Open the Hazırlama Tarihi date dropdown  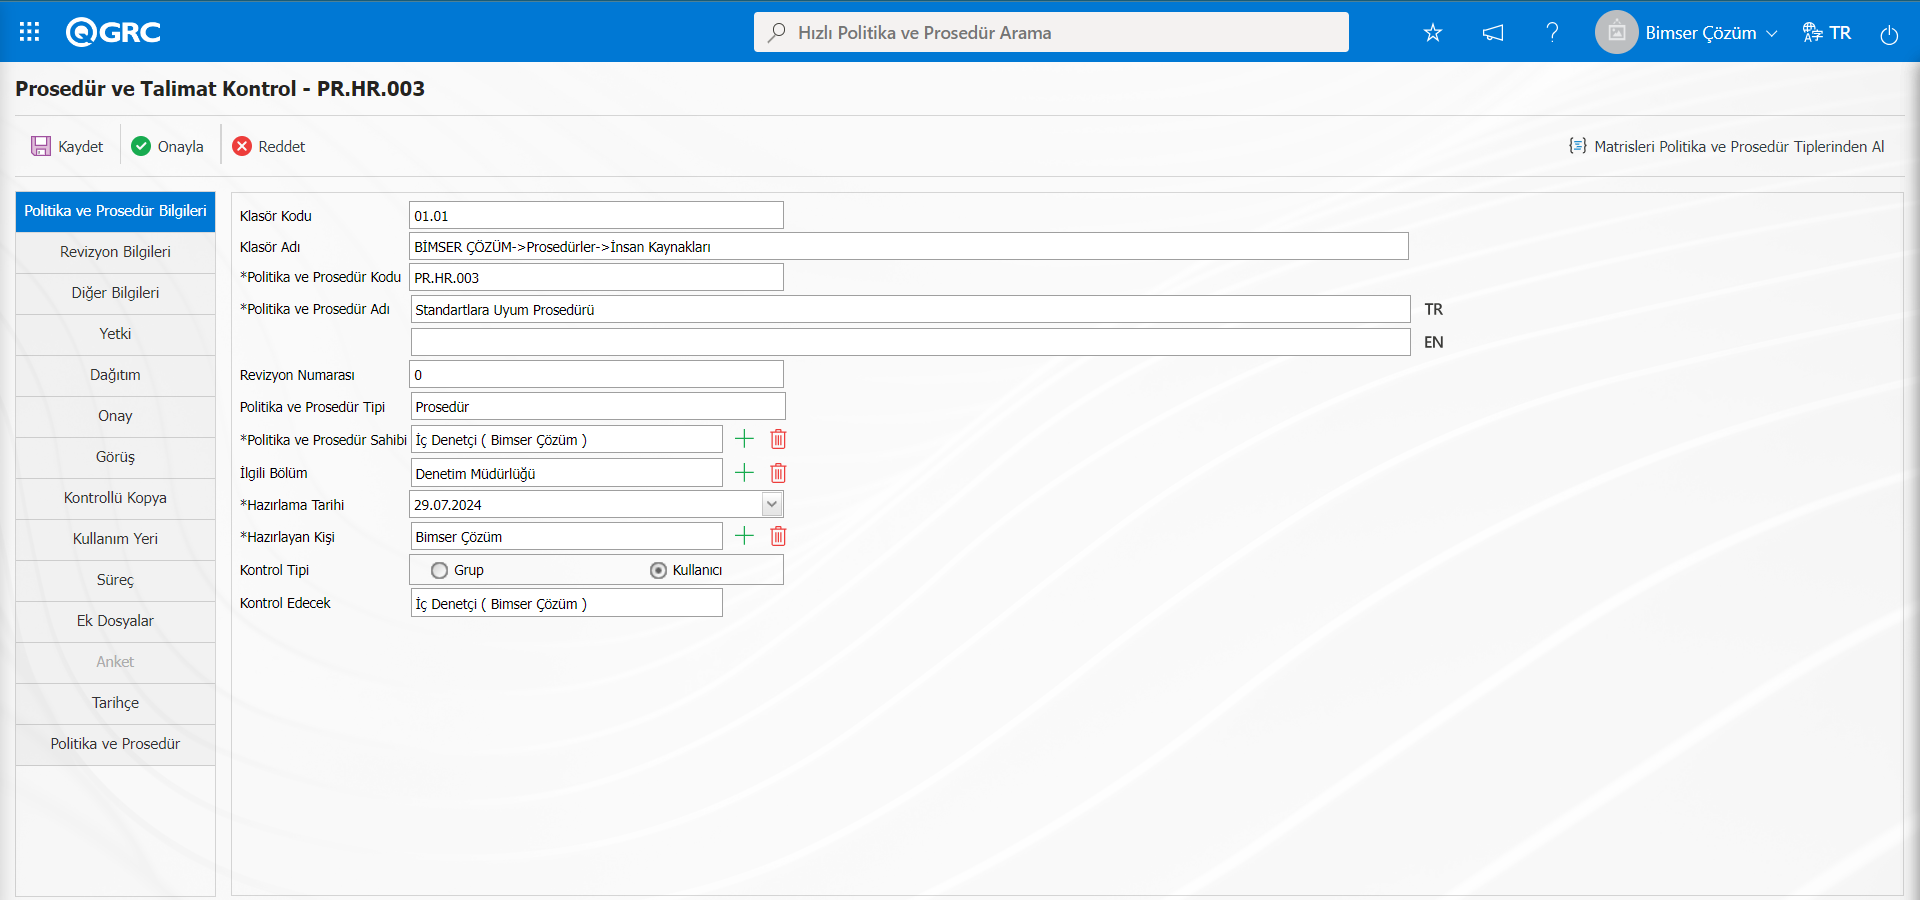point(772,504)
